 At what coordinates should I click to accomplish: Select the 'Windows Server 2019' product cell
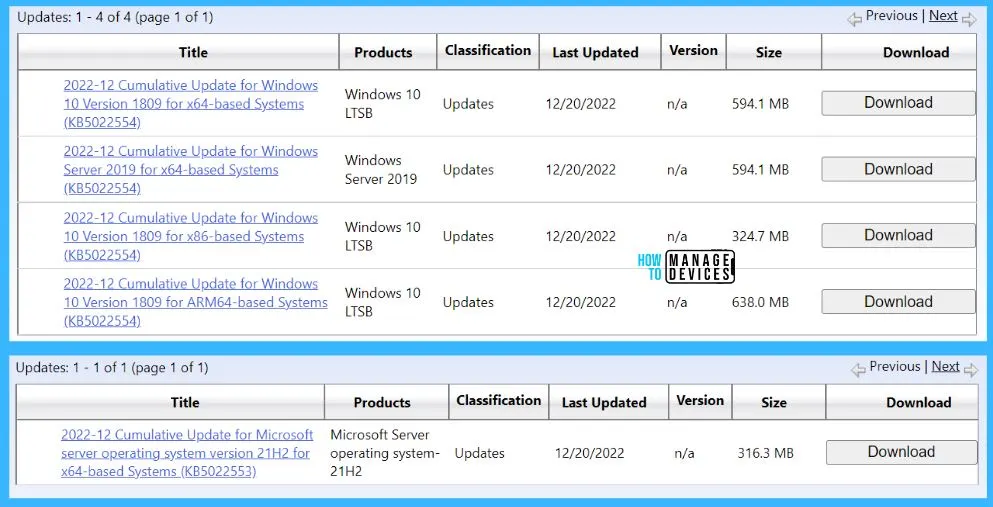tap(381, 170)
